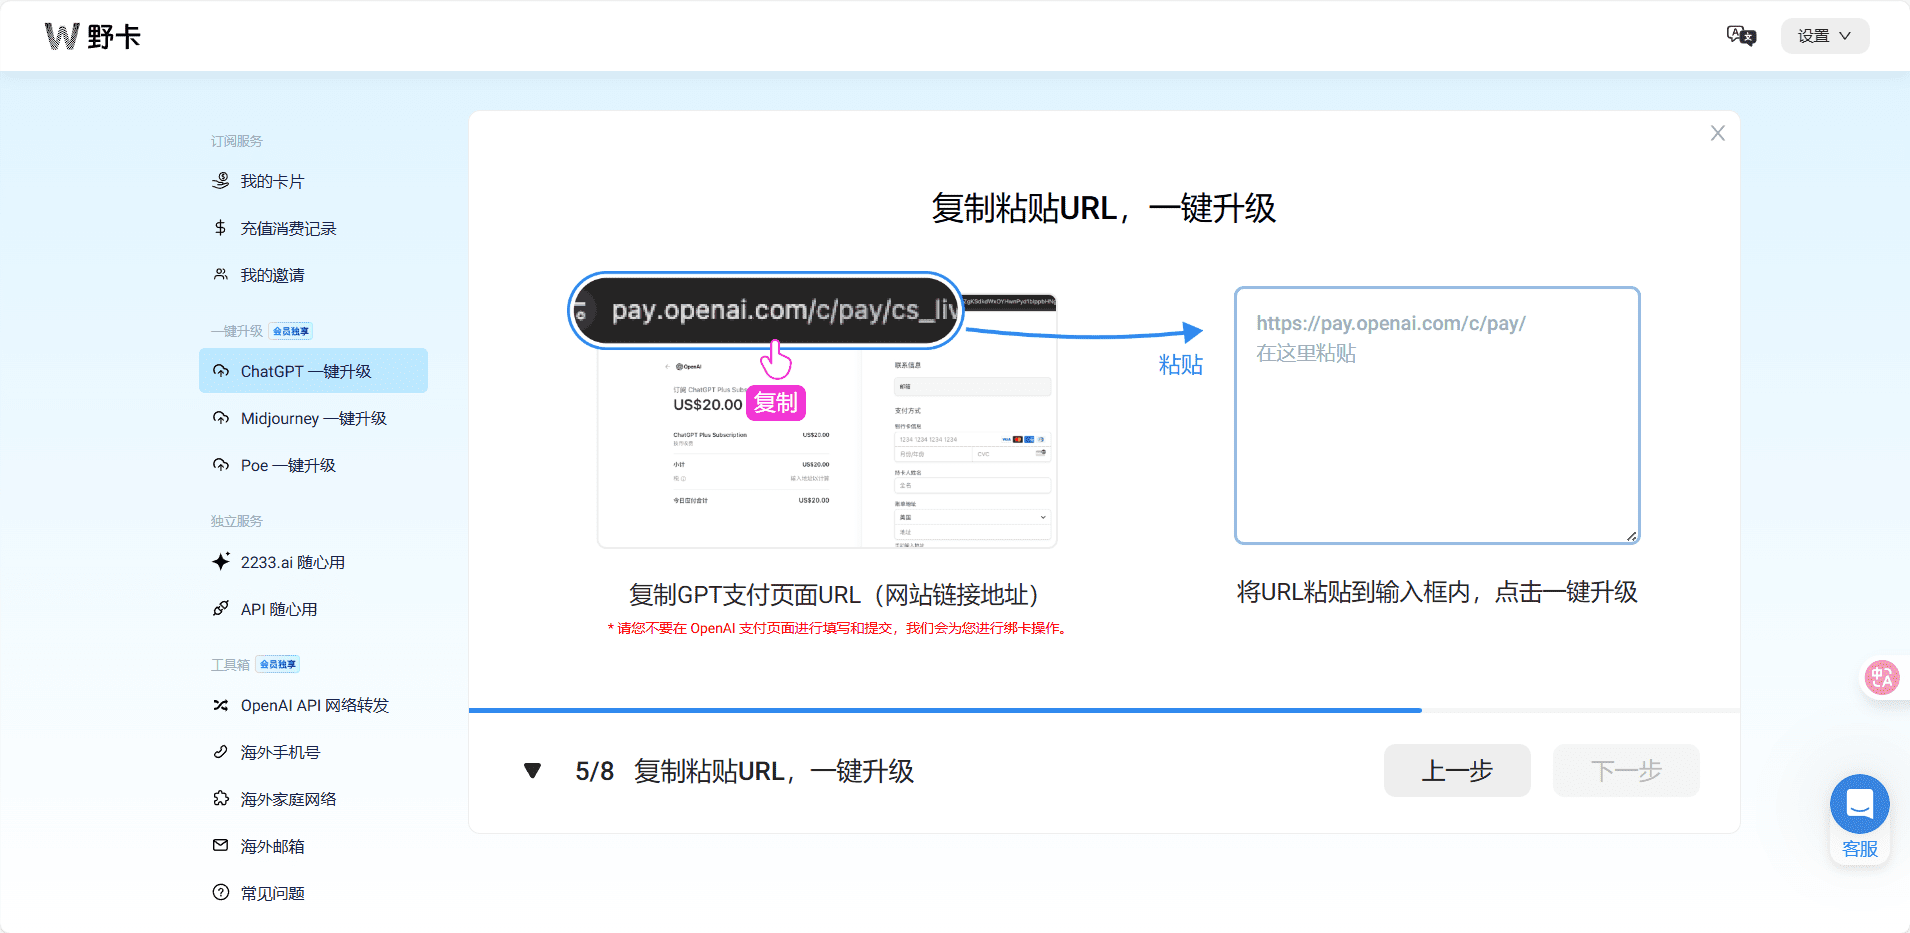Click 下一步 button
This screenshot has width=1910, height=933.
(1626, 771)
